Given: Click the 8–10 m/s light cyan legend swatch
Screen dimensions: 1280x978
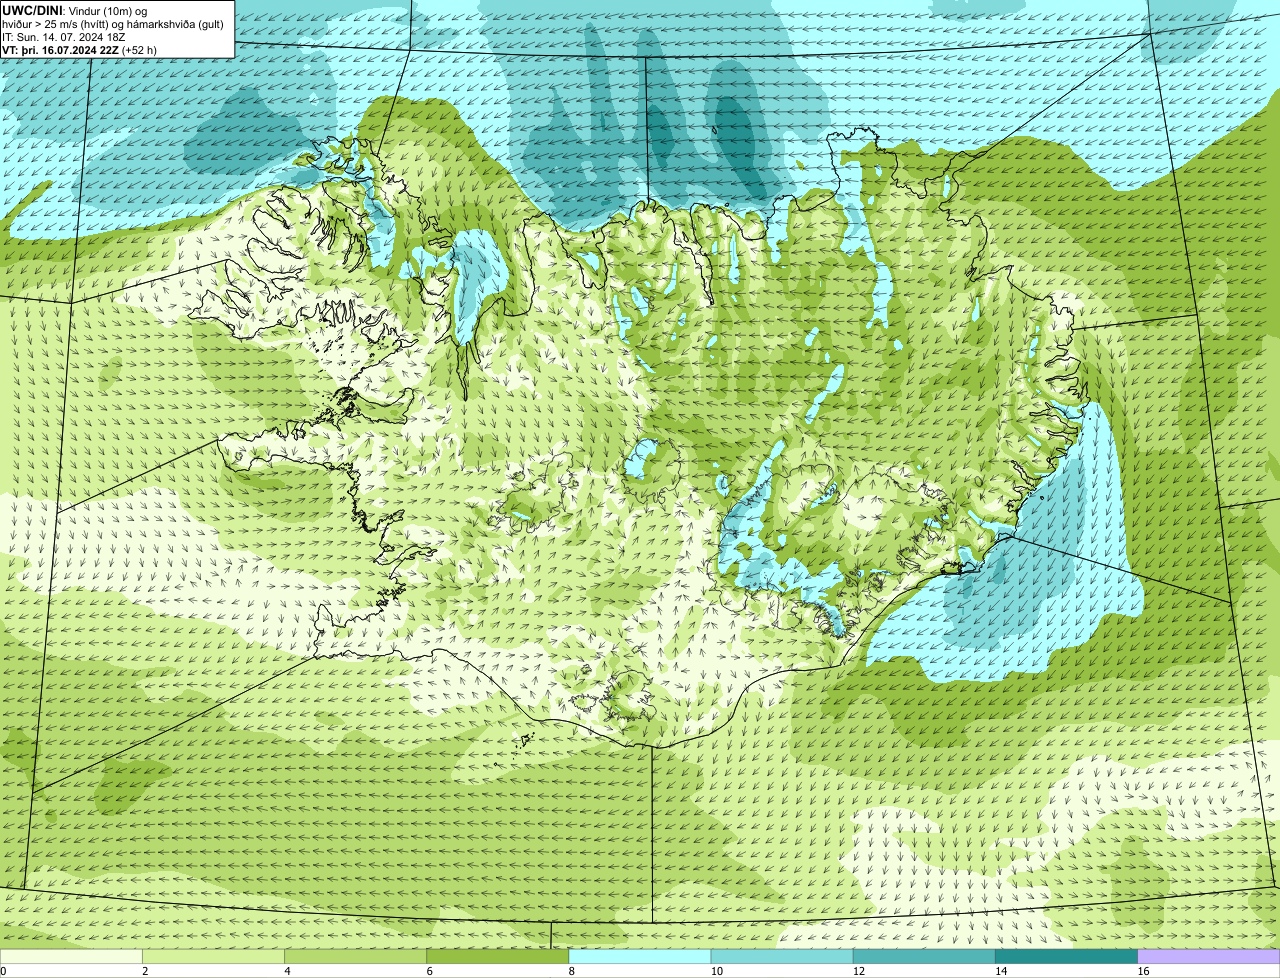Looking at the screenshot, I should tap(640, 956).
